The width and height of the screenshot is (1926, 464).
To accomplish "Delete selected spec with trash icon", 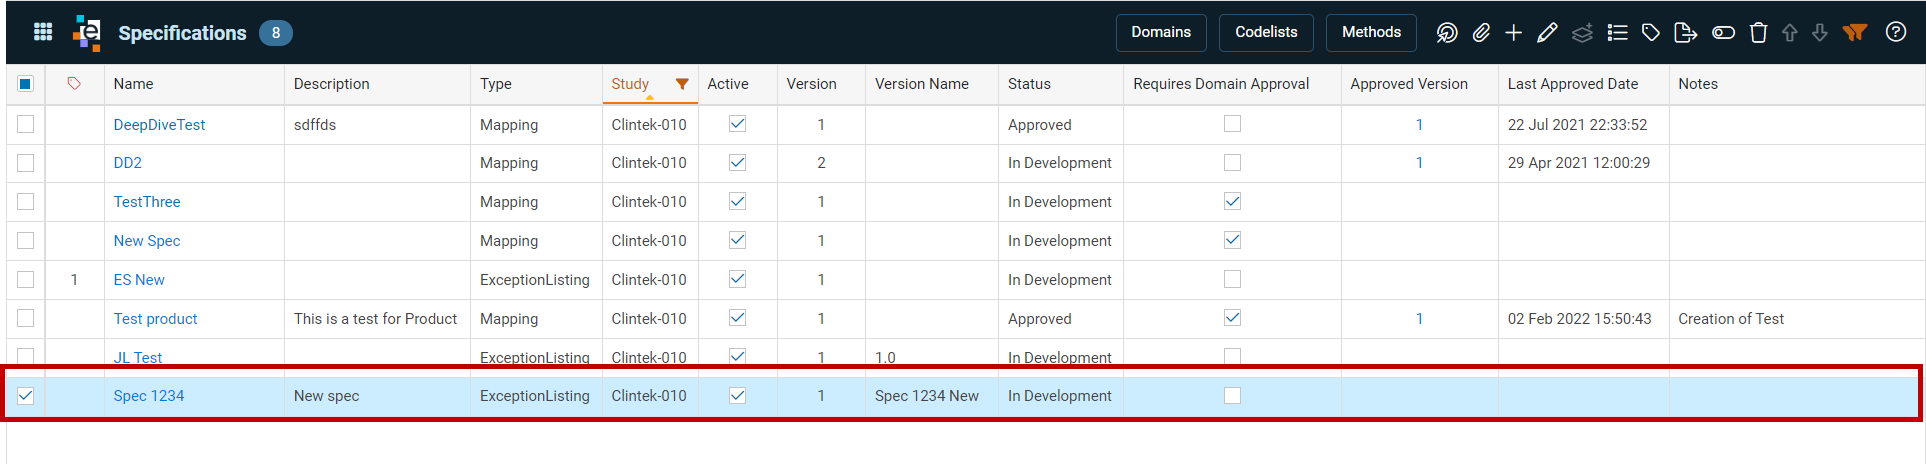I will click(1759, 33).
